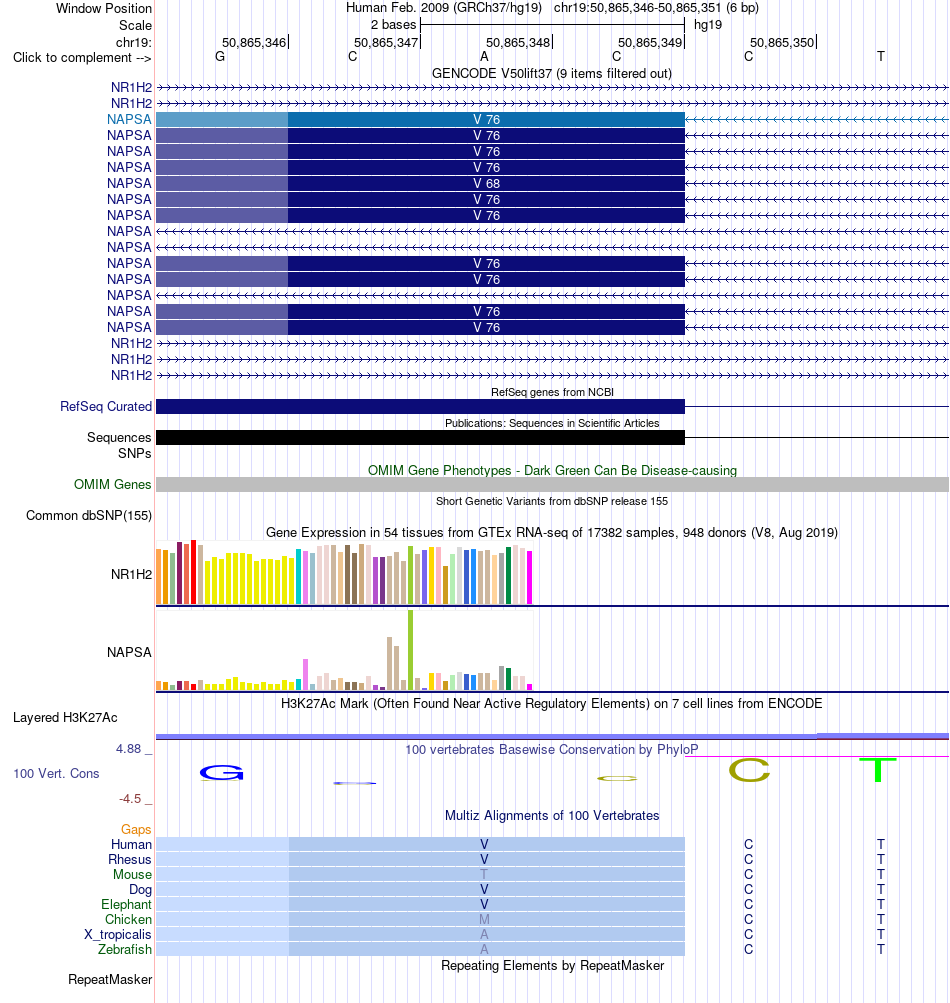The image size is (950, 1003).
Task: Click the black Sequences track item bar
Action: click(420, 438)
